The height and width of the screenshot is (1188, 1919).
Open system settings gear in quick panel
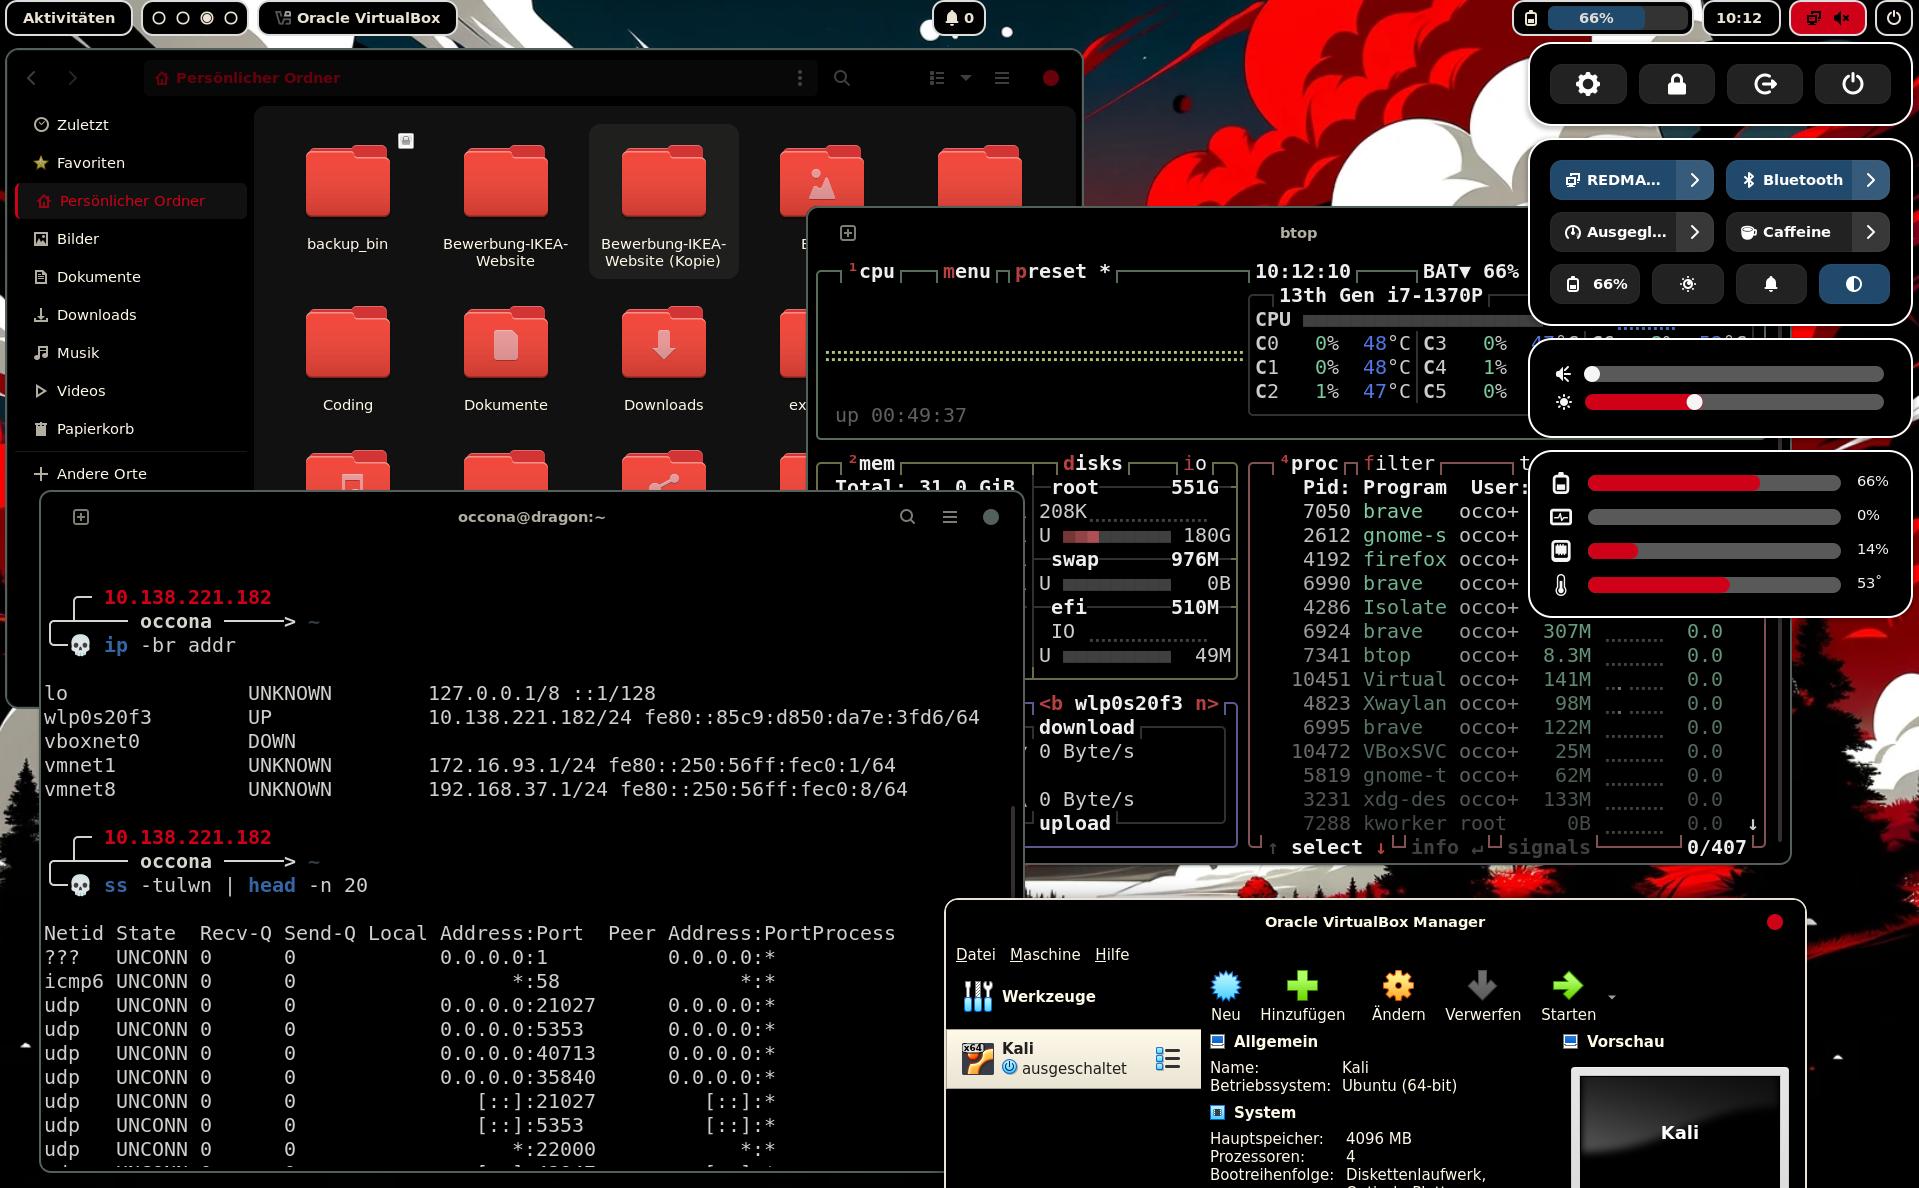(1587, 84)
